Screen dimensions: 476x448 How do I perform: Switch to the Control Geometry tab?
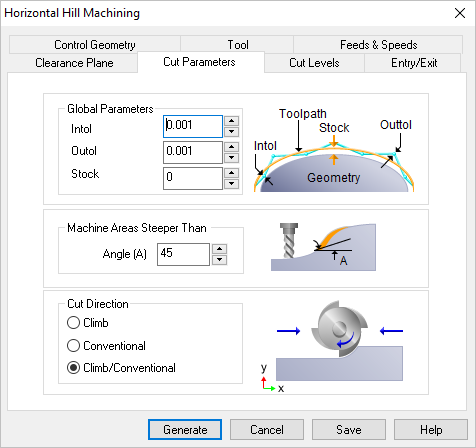[x=95, y=45]
